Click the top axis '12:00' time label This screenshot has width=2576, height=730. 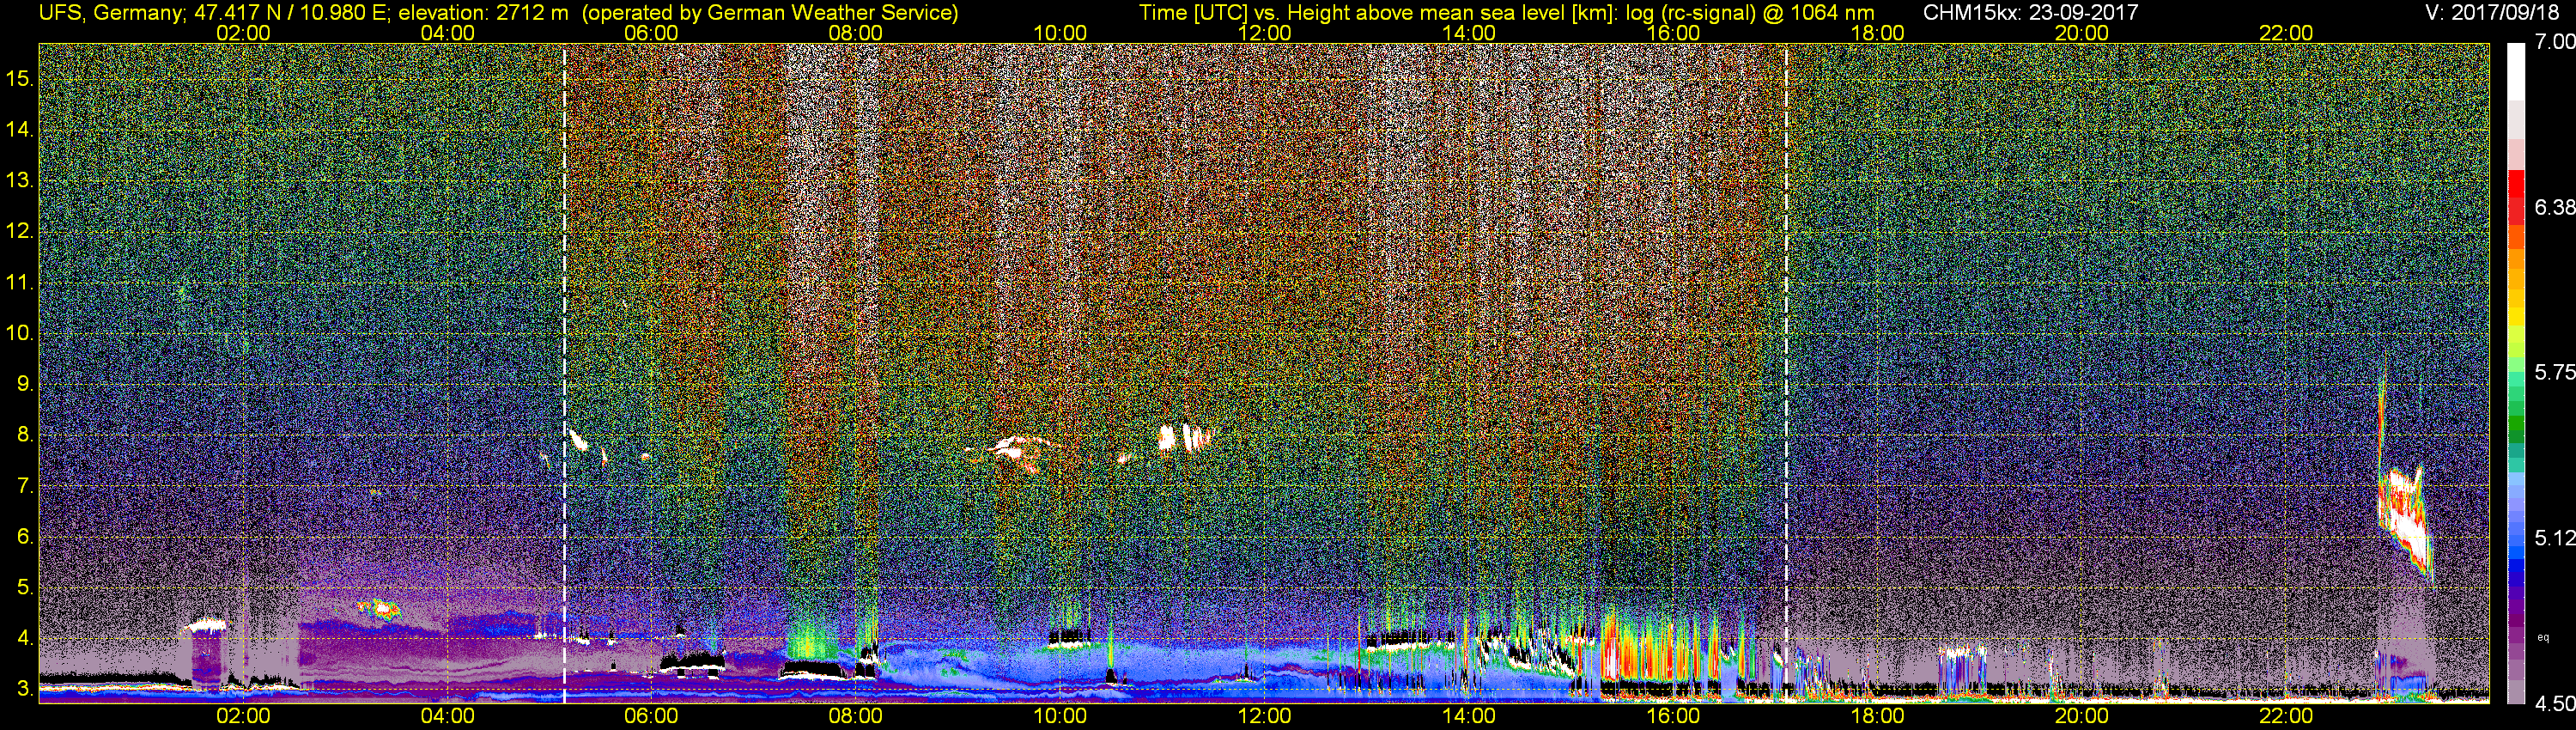click(1264, 33)
